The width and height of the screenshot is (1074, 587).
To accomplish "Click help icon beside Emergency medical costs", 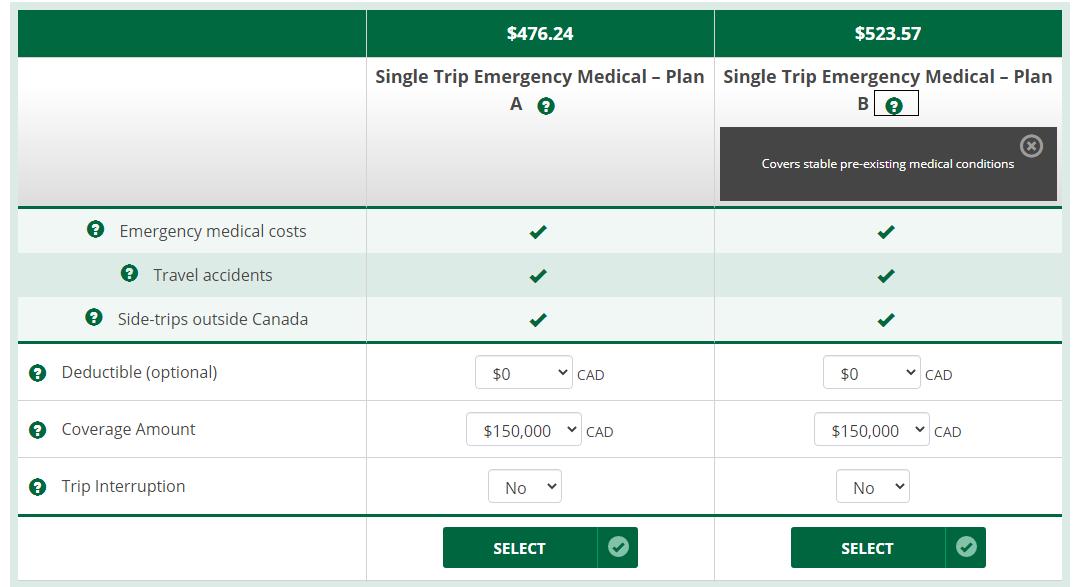I will coord(95,230).
